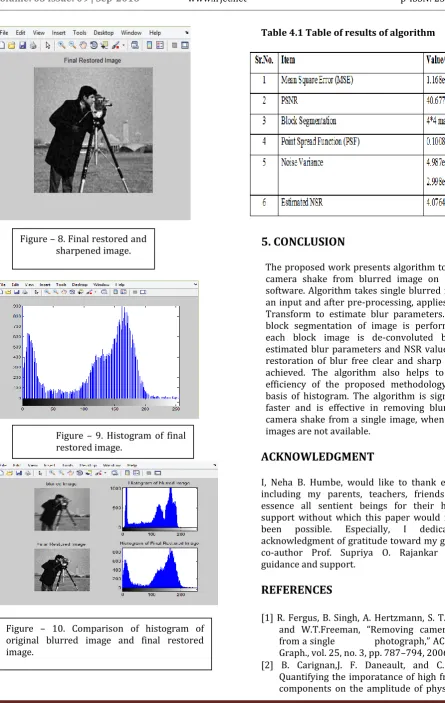Toggle the Insert Legend icon

pyautogui.click(x=160, y=45)
